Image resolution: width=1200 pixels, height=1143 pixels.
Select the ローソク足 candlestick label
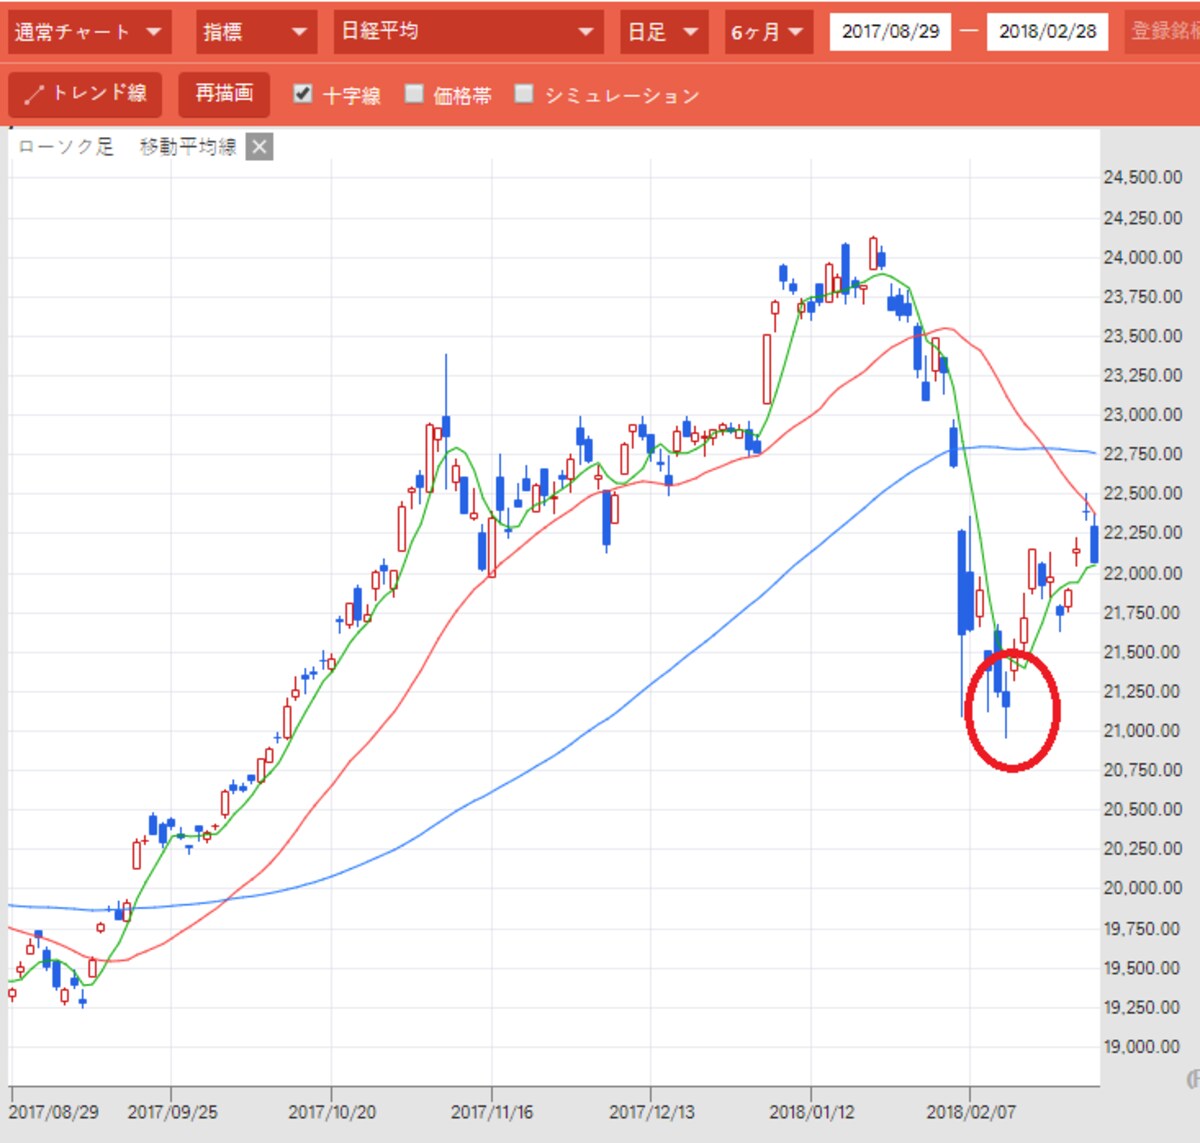click(x=66, y=147)
